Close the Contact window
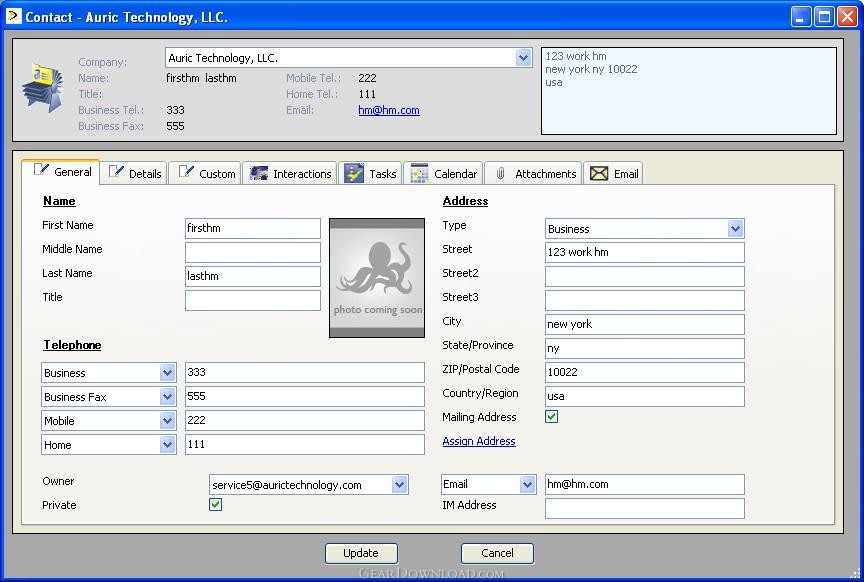This screenshot has width=864, height=582. [x=847, y=17]
